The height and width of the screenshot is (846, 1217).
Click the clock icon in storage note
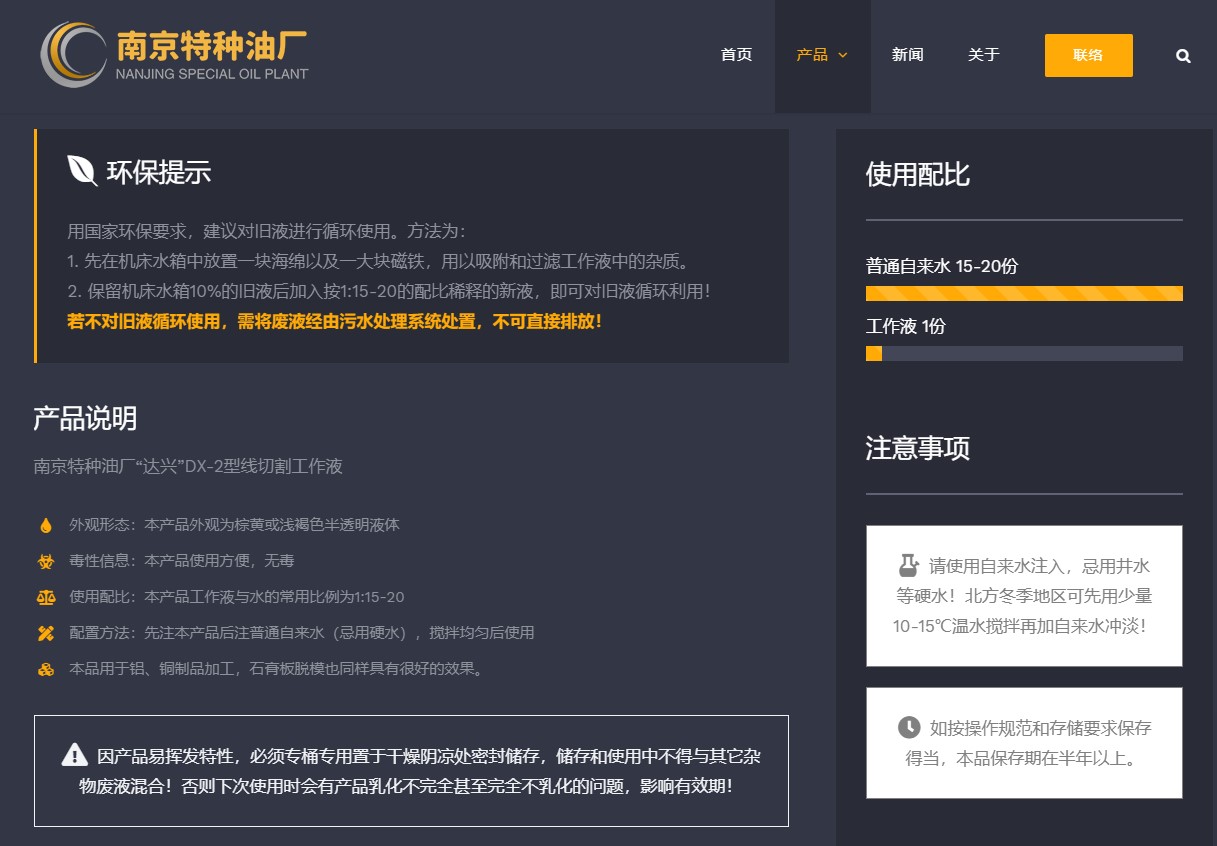pyautogui.click(x=909, y=727)
